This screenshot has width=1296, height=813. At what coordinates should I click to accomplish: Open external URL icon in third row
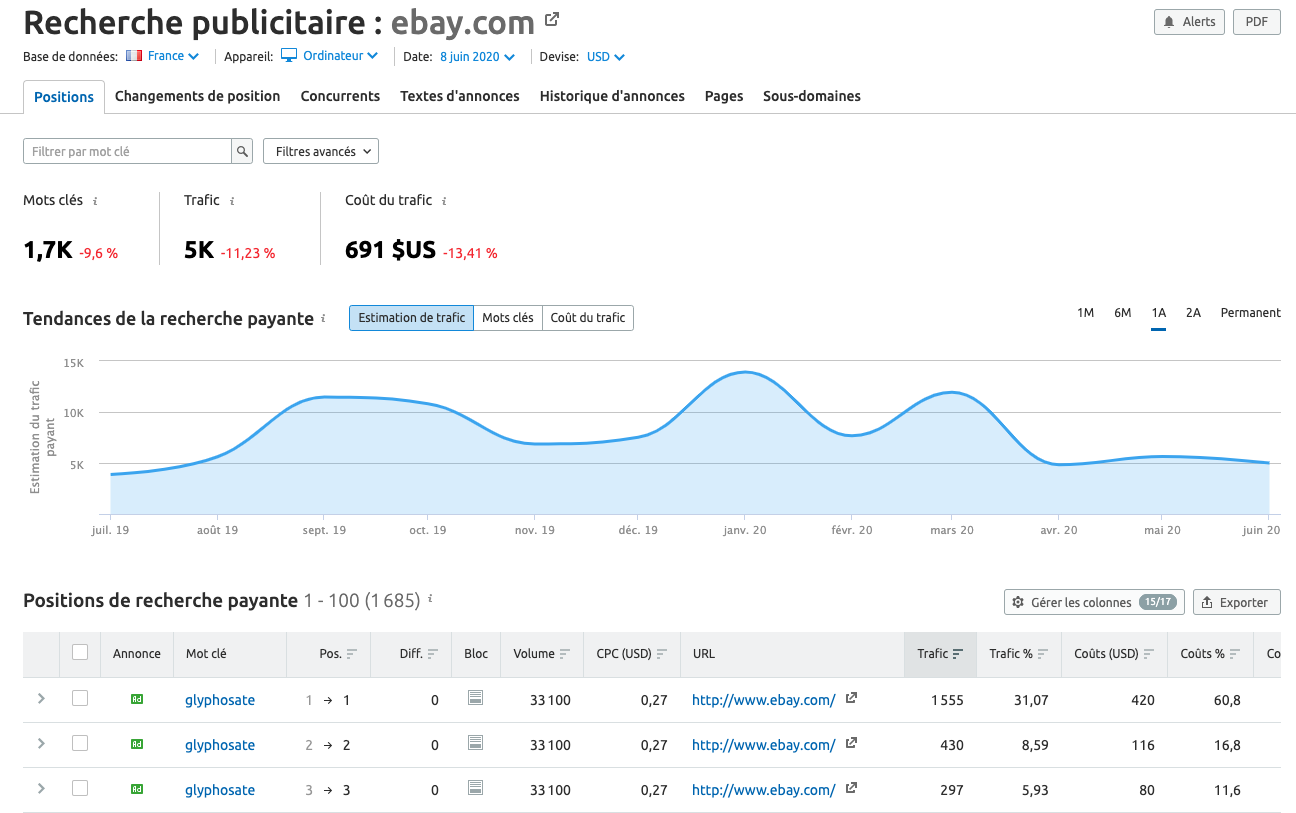(x=851, y=788)
